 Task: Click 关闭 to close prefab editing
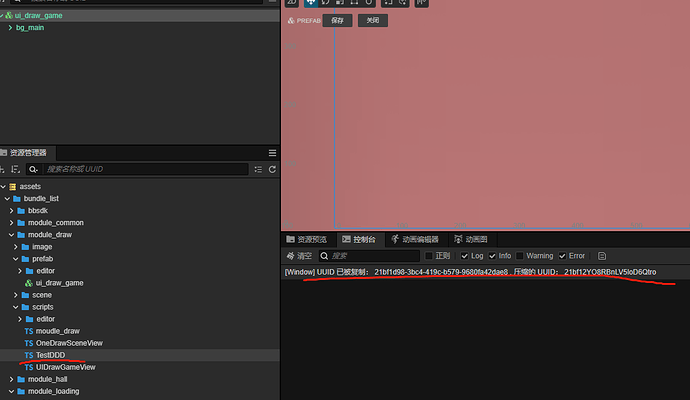pyautogui.click(x=373, y=20)
